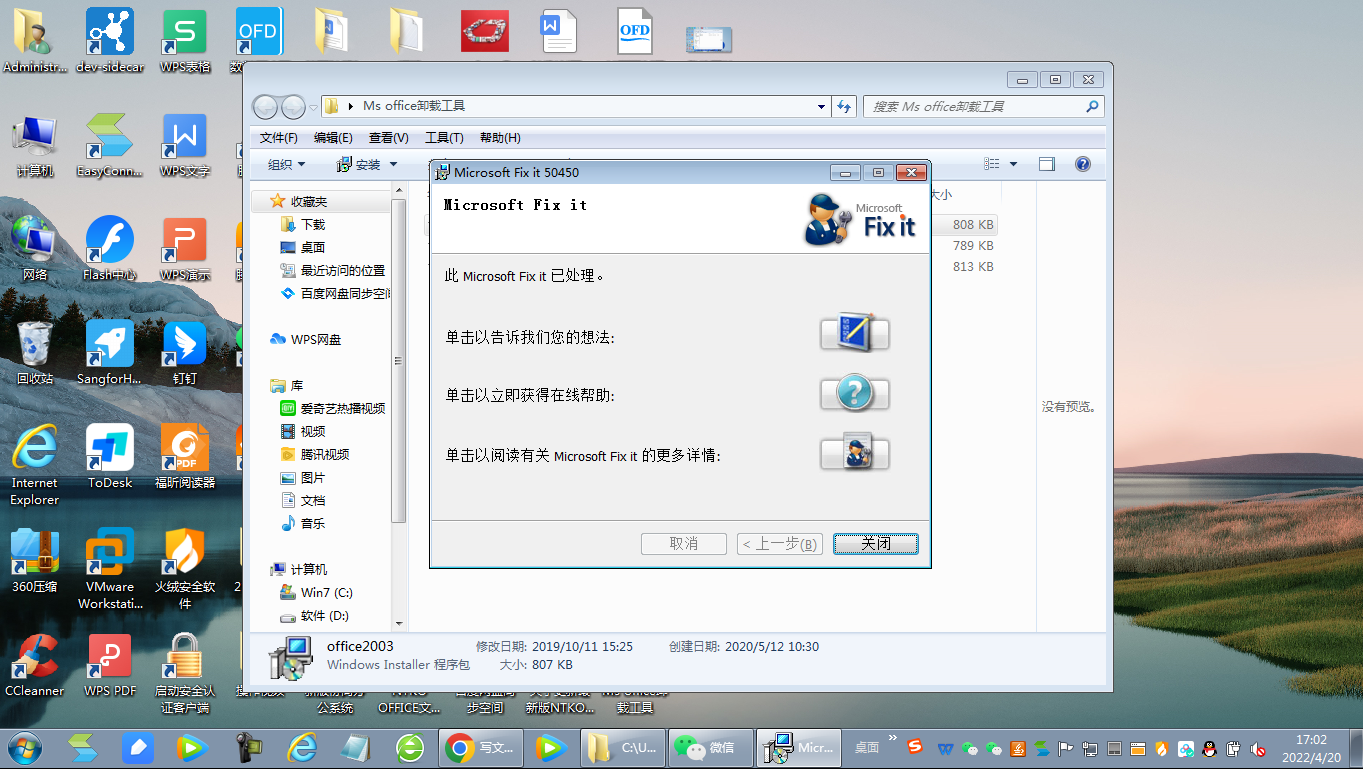
Task: Open the Windows Start button
Action: click(x=24, y=747)
